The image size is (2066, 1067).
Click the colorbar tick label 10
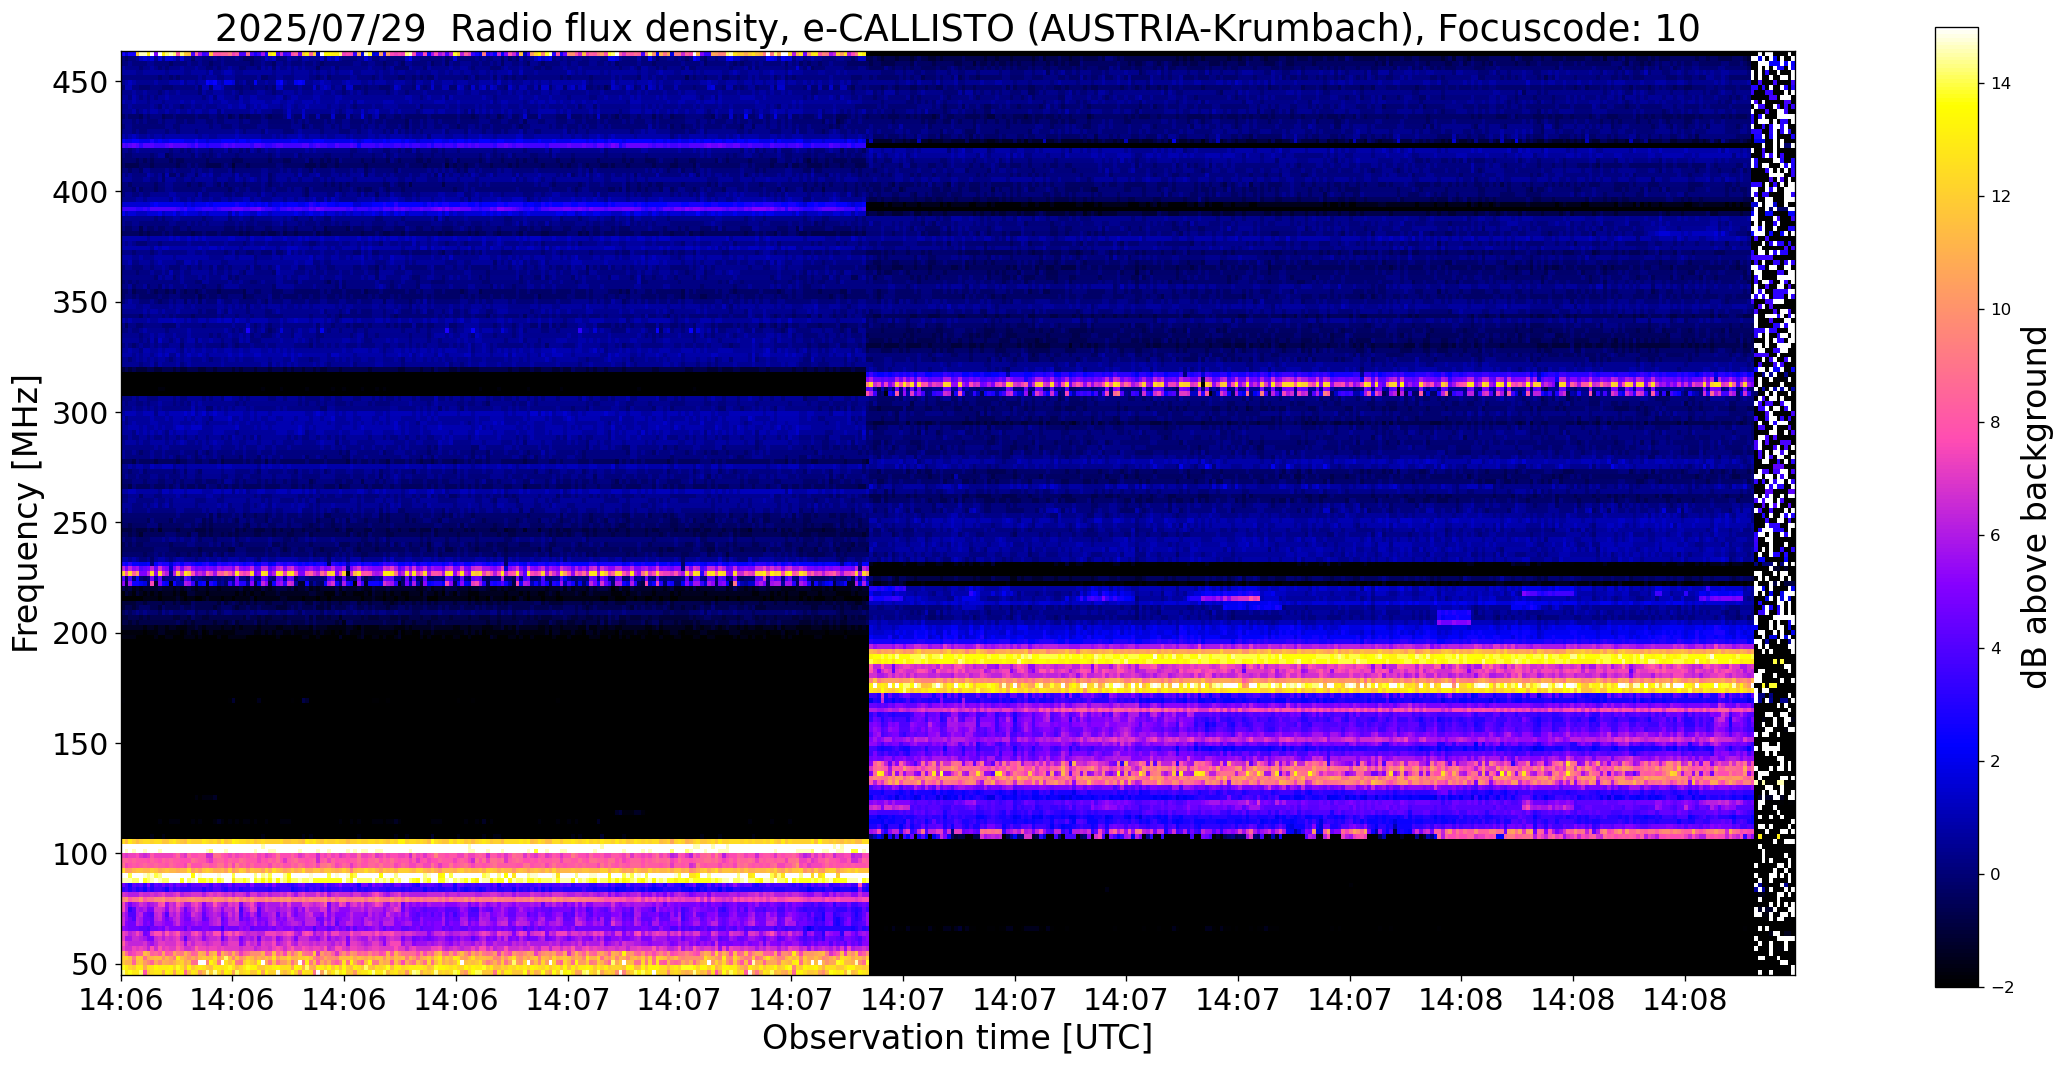pos(2001,310)
